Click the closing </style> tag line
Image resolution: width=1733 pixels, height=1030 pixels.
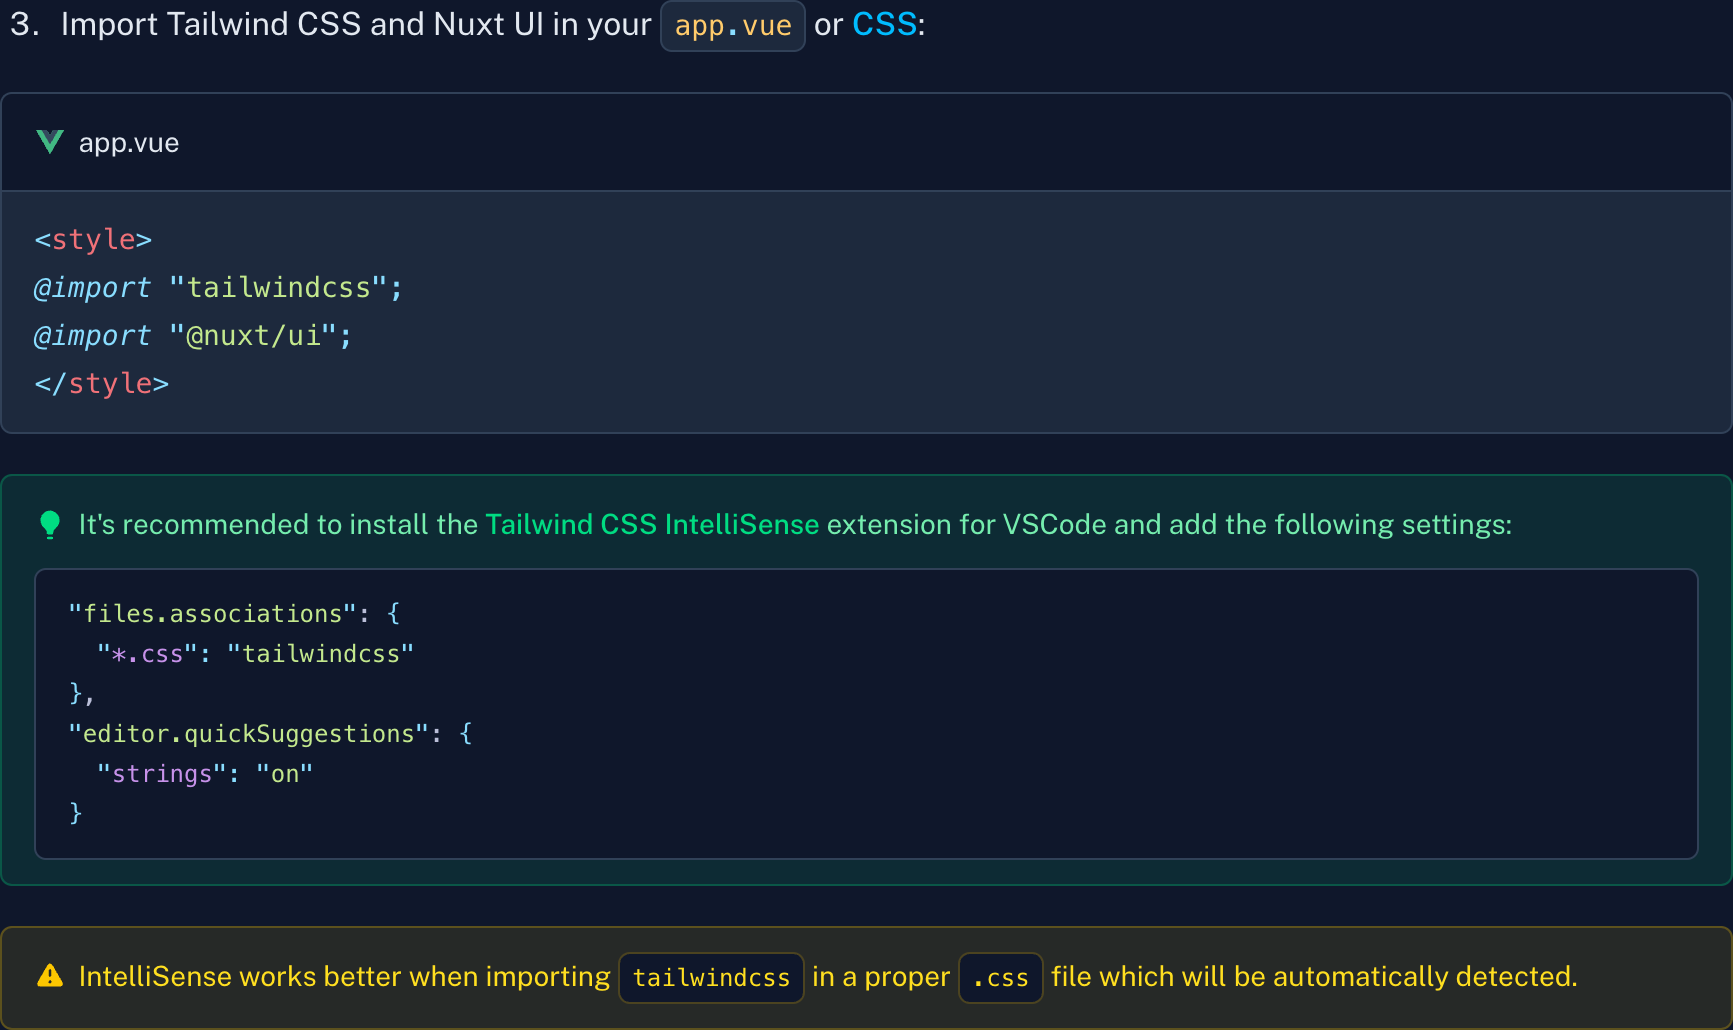click(101, 383)
